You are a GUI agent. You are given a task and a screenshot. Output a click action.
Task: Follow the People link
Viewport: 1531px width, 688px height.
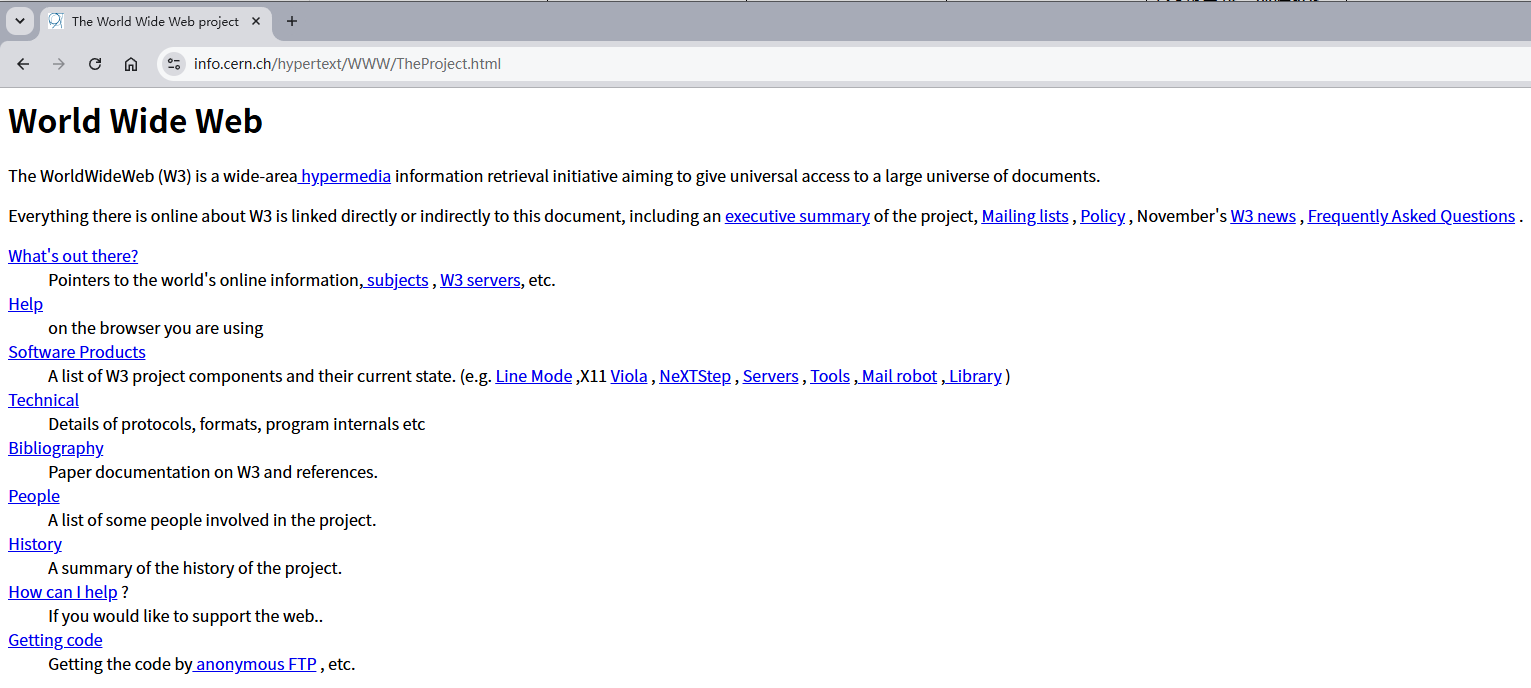coord(34,496)
